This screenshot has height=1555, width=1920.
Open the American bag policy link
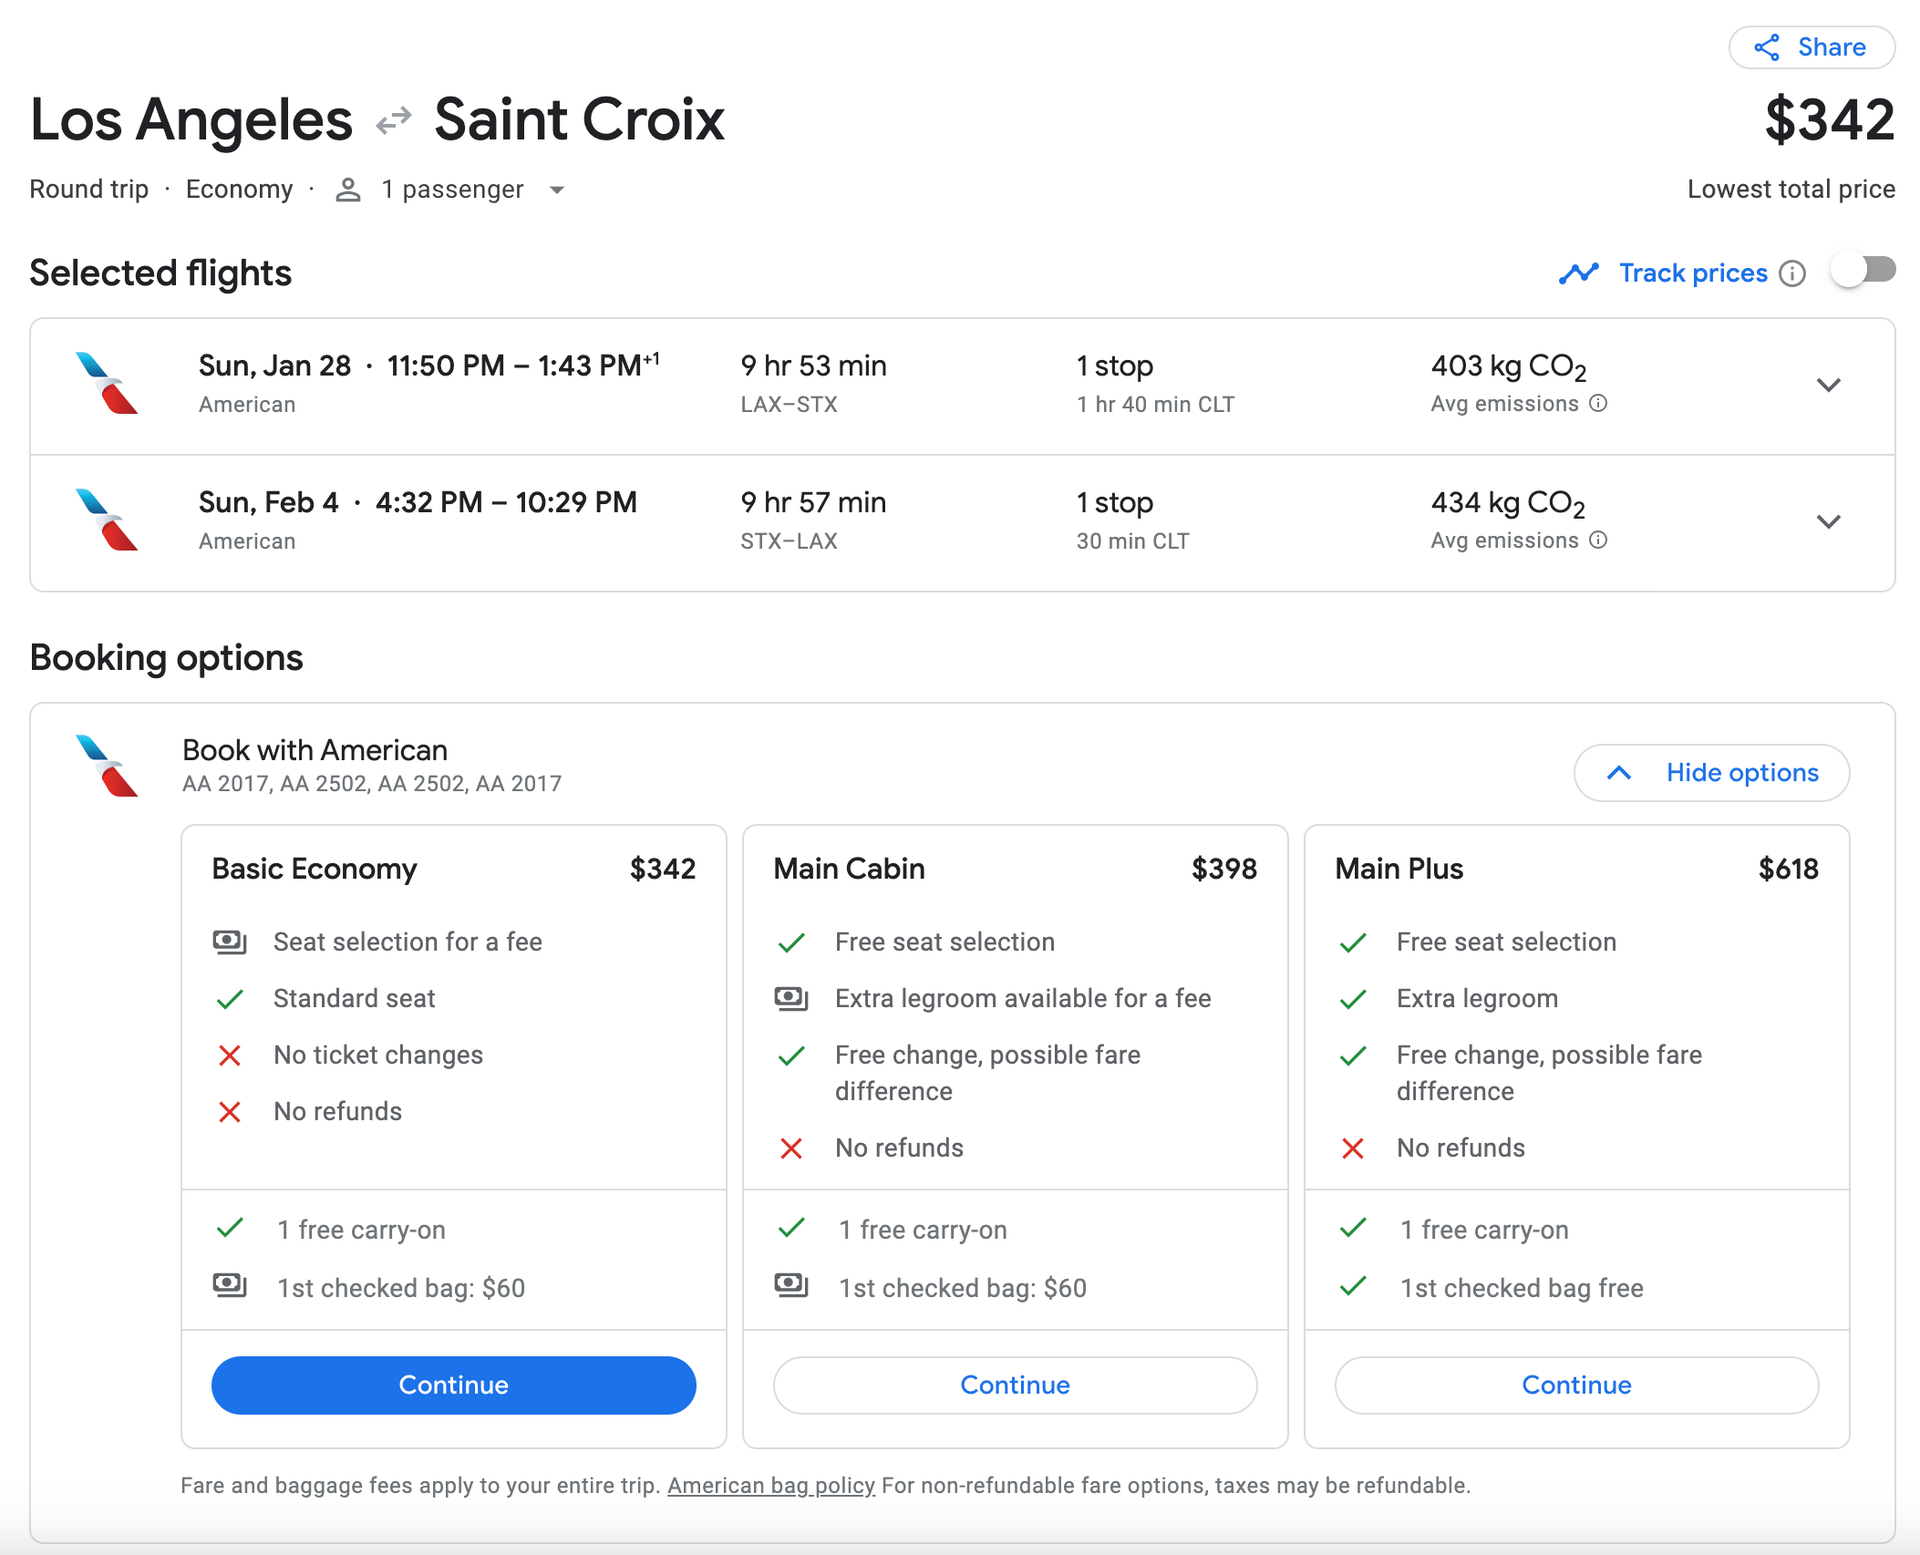pos(770,1486)
